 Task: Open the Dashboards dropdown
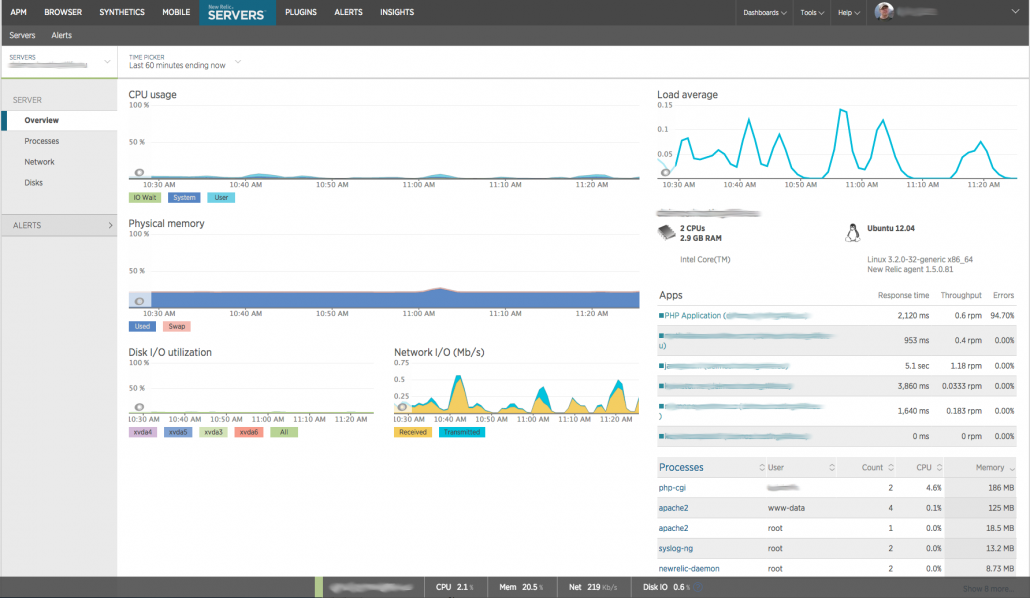[x=765, y=12]
